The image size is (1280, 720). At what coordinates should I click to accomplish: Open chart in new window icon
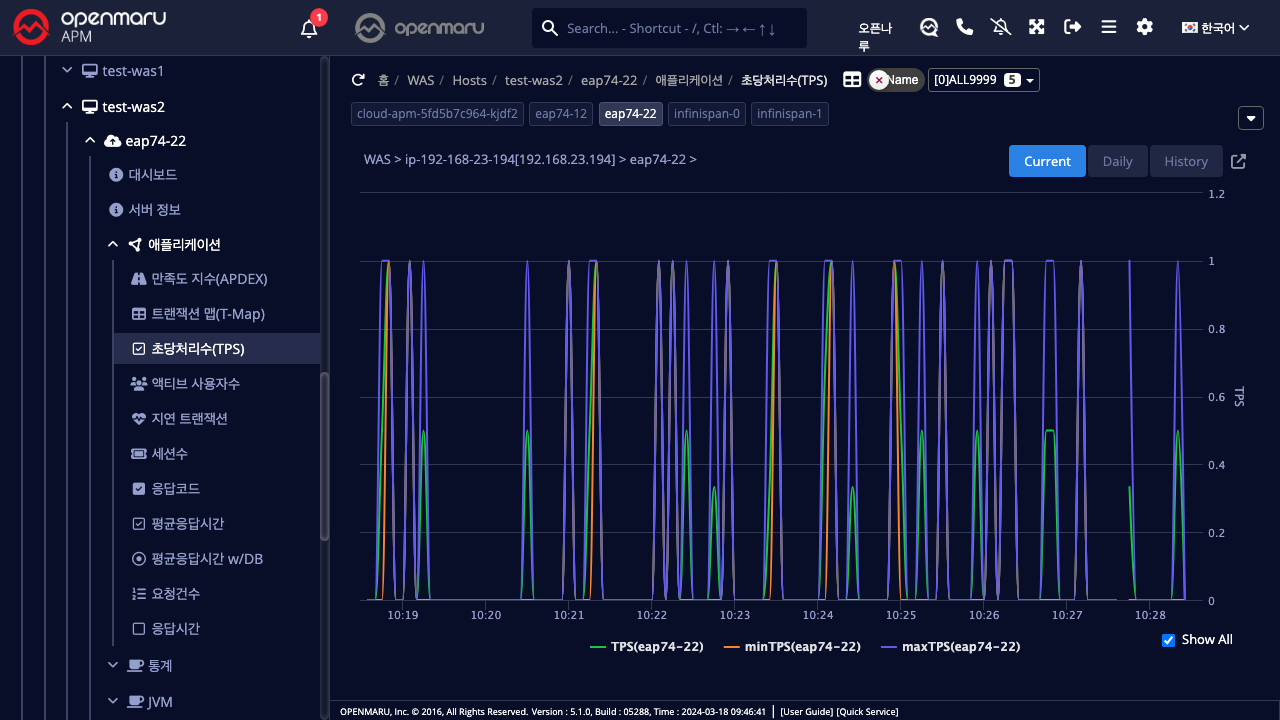click(x=1238, y=161)
